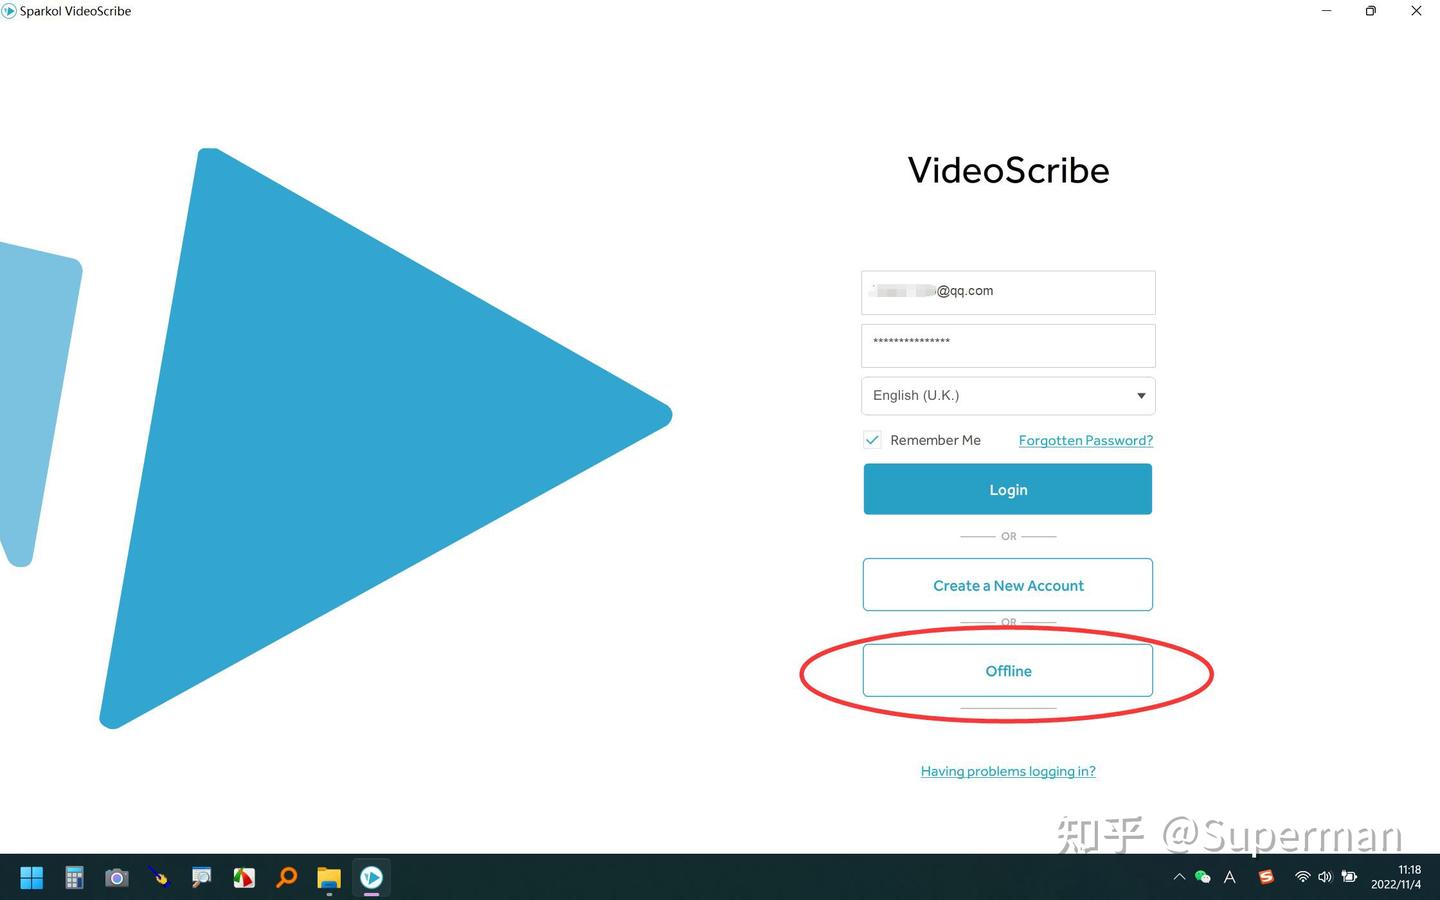This screenshot has width=1440, height=900.
Task: Click Create a New Account
Action: [1008, 585]
